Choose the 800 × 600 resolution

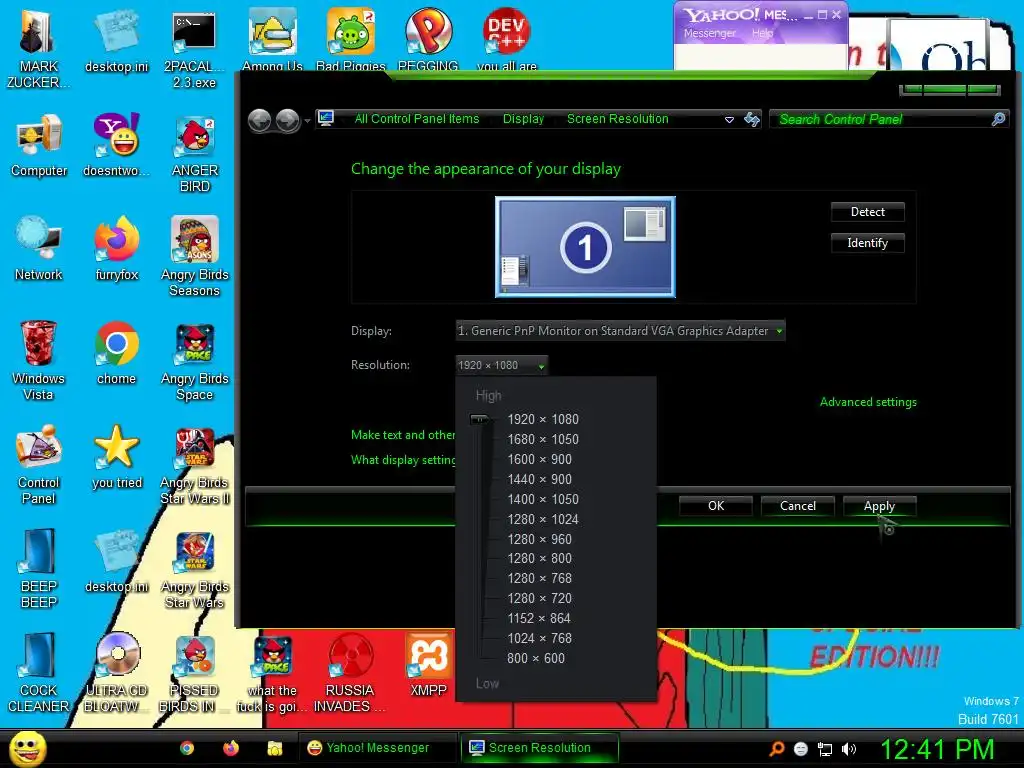click(536, 658)
